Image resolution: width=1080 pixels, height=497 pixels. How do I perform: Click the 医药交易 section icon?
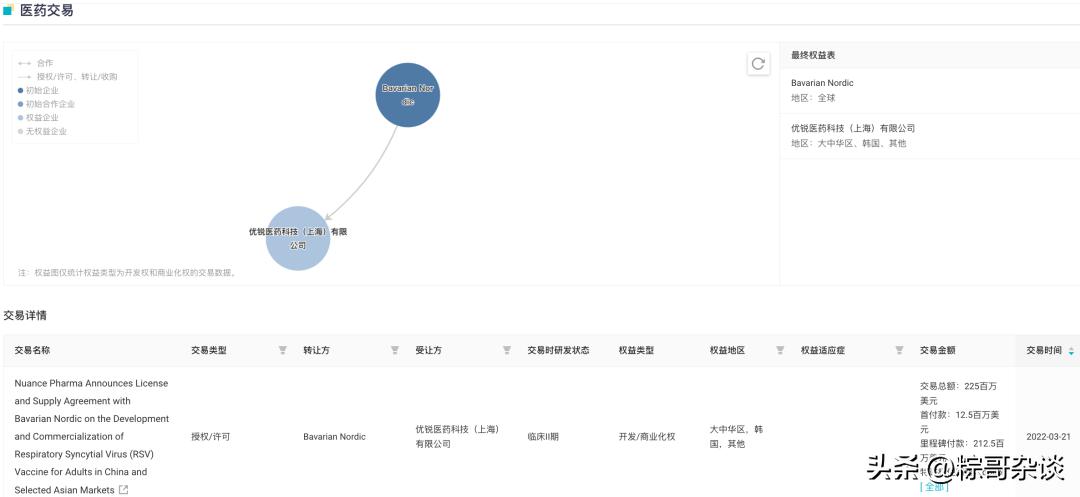pyautogui.click(x=8, y=10)
